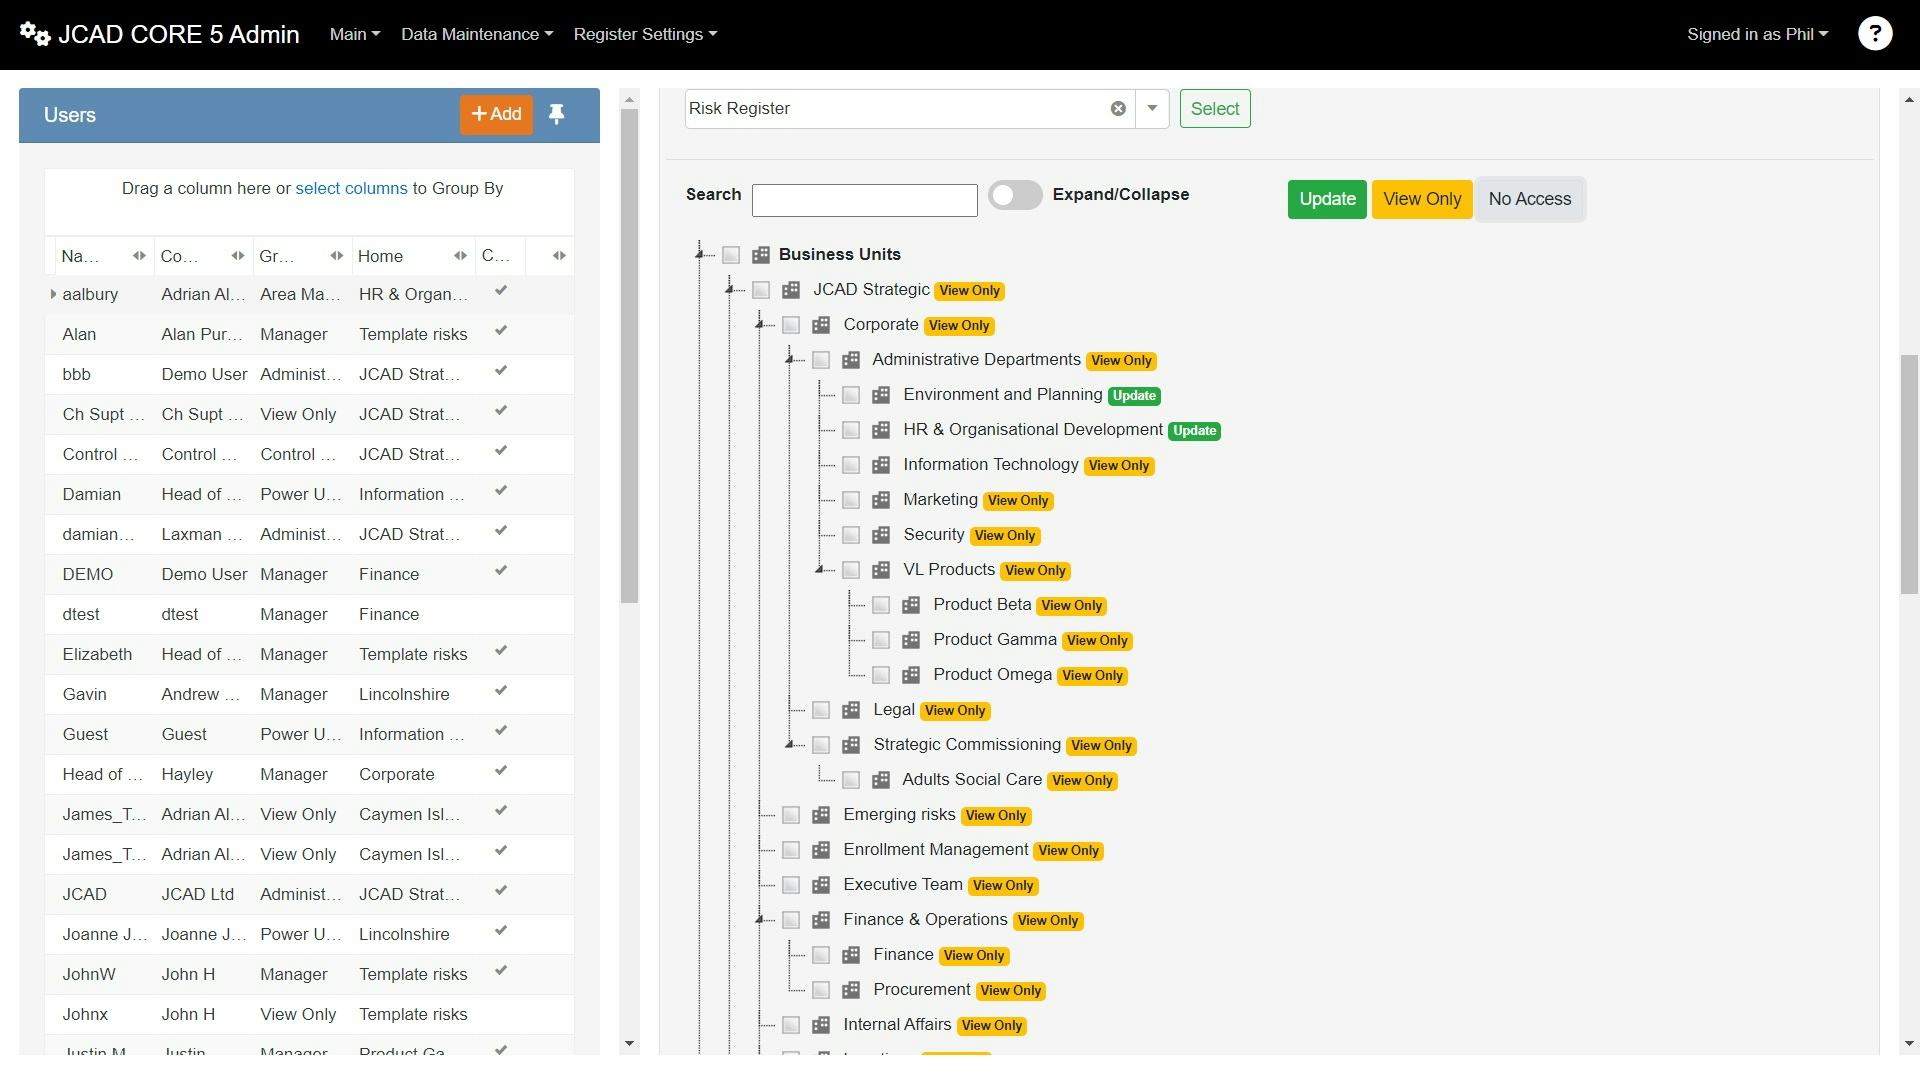This screenshot has height=1080, width=1920.
Task: Toggle the Expand/Collapse switch
Action: [1015, 195]
